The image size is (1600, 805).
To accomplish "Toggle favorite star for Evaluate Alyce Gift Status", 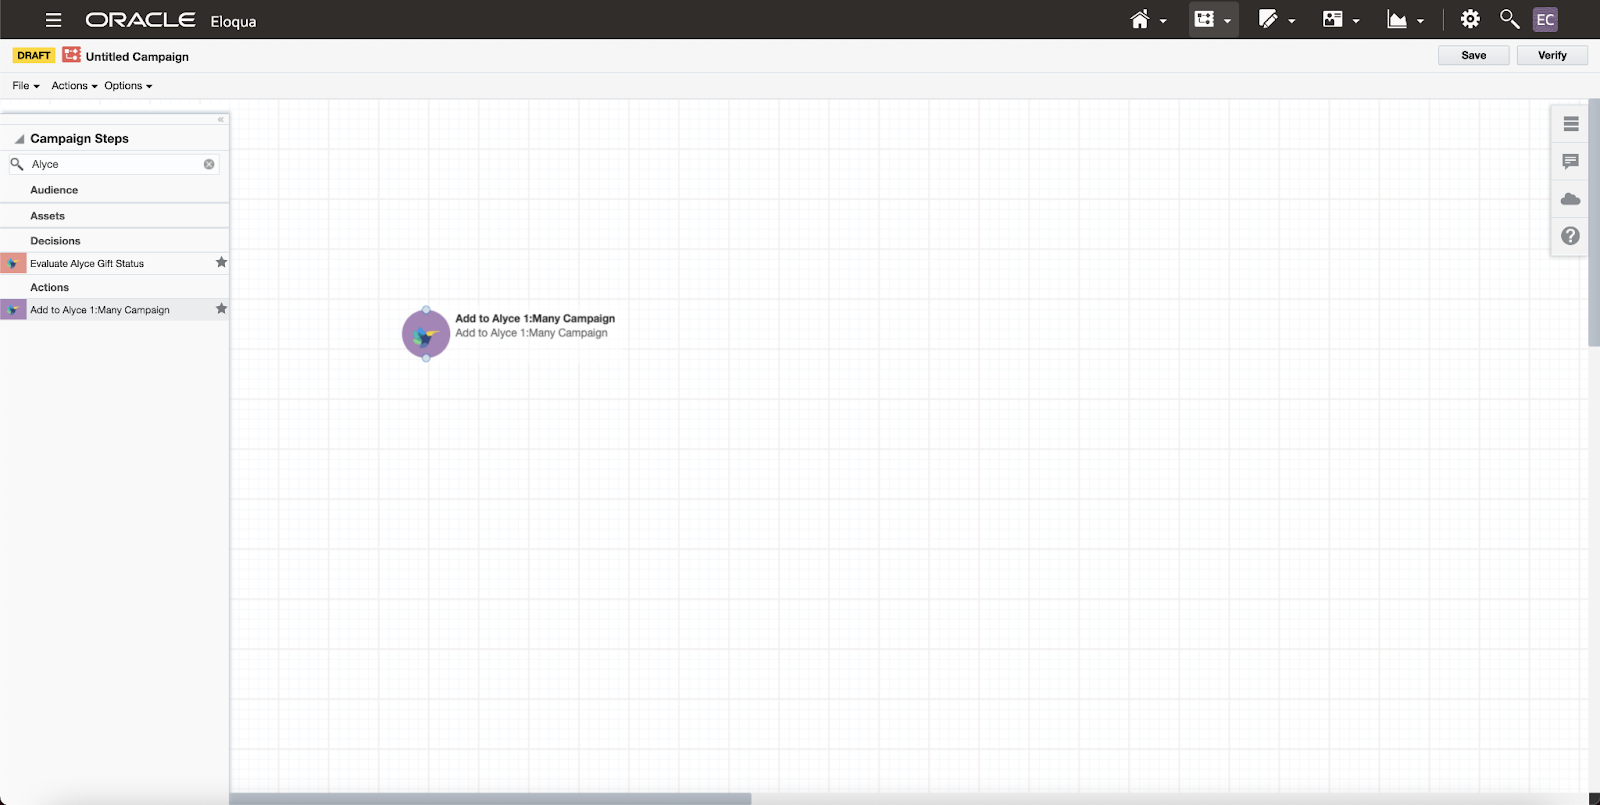I will point(221,262).
